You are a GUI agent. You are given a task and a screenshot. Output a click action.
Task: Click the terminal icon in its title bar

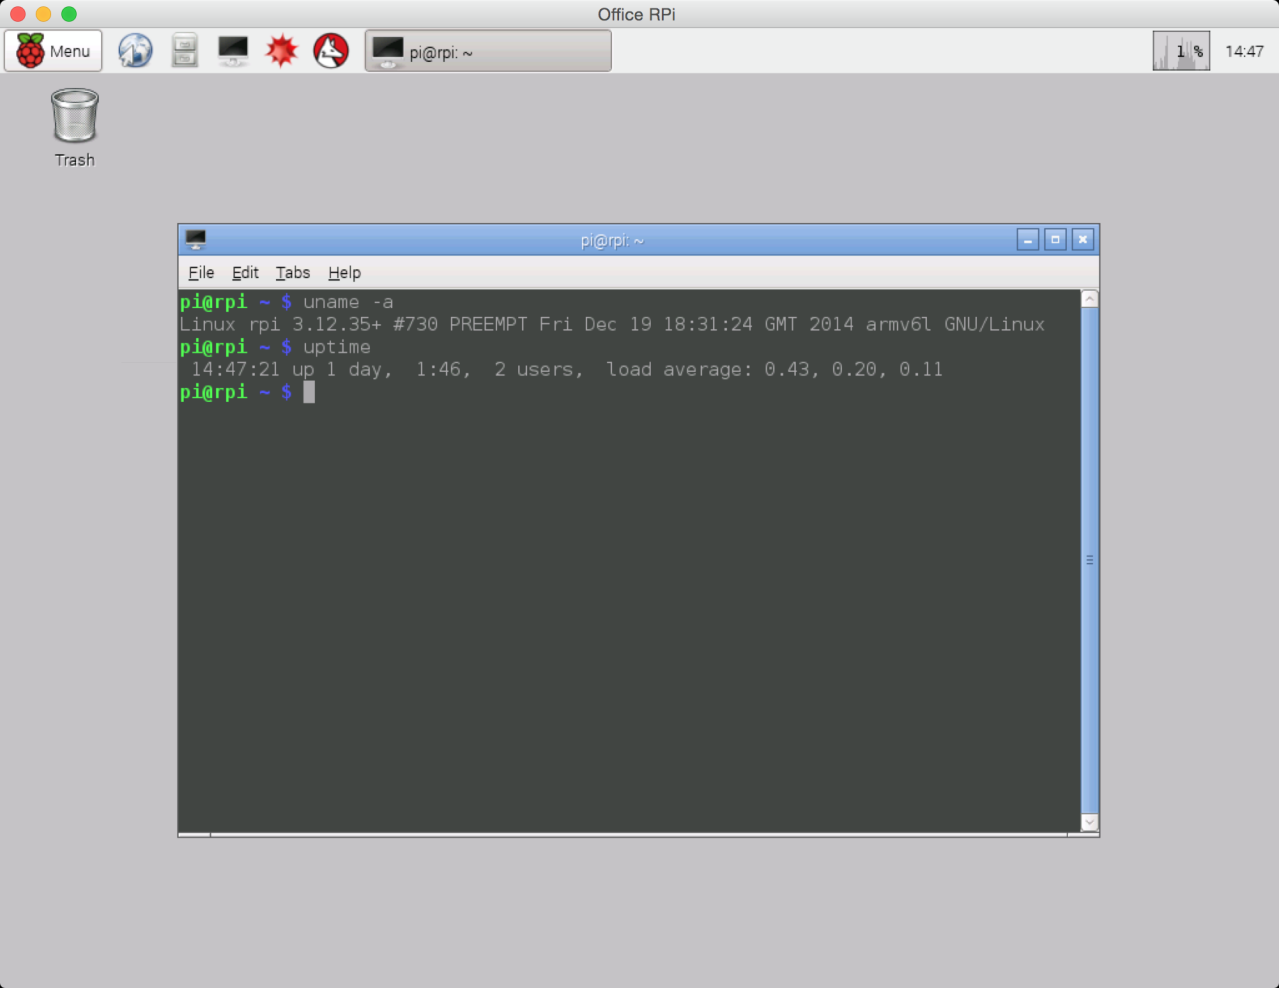click(x=195, y=239)
